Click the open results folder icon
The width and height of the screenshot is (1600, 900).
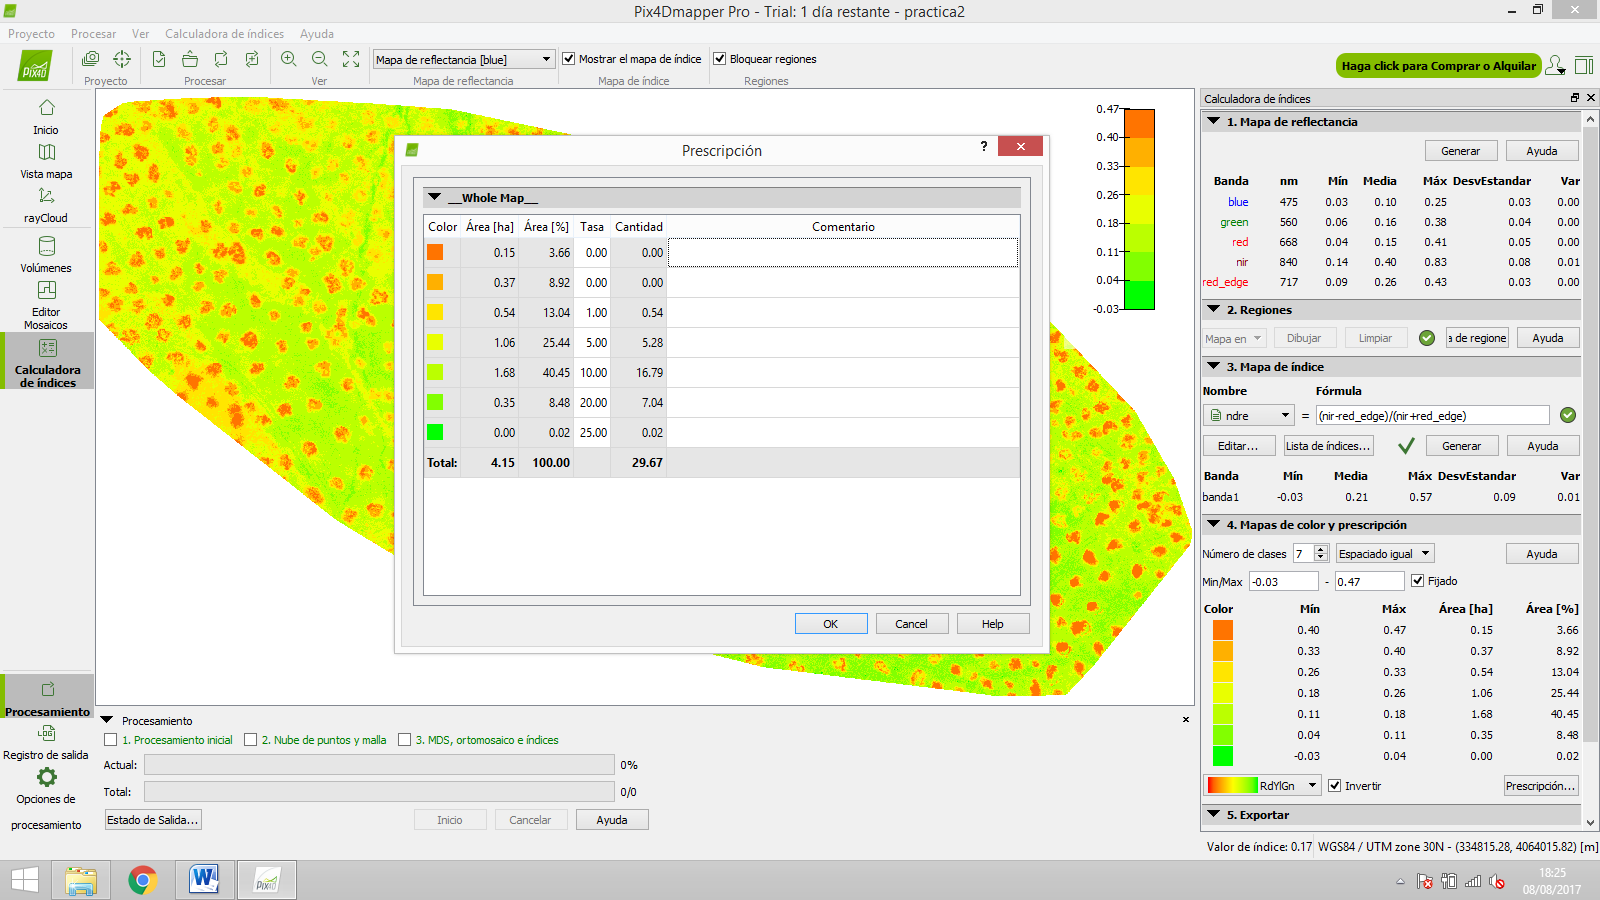tap(190, 59)
